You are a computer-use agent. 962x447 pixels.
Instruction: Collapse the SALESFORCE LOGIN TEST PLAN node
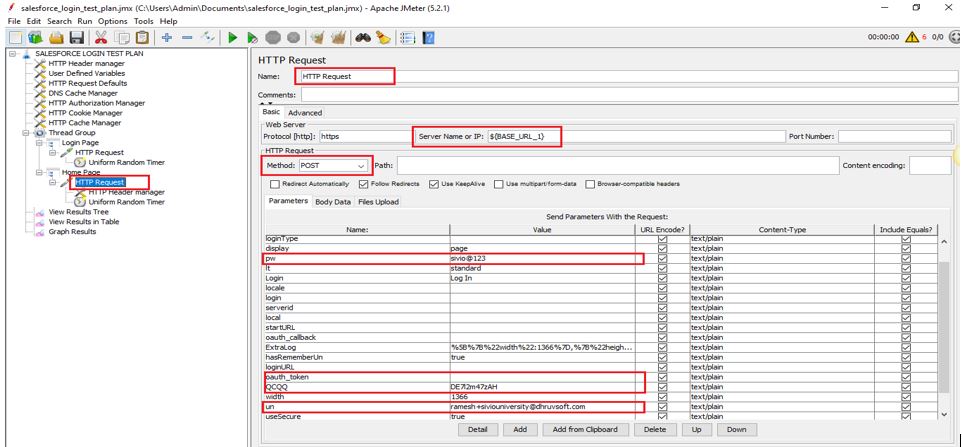[x=13, y=54]
